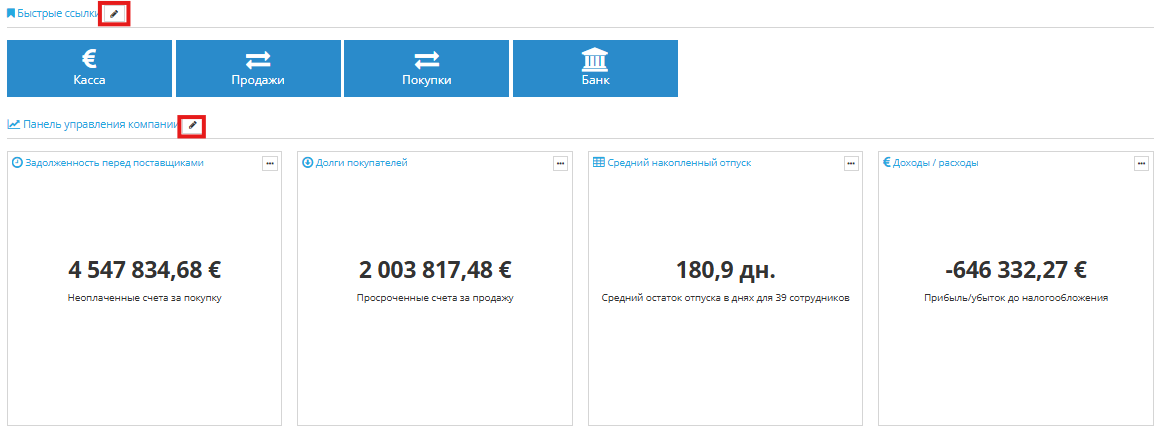The image size is (1158, 431).
Task: Click the 2 003 817,48 € overdue amount
Action: point(435,270)
